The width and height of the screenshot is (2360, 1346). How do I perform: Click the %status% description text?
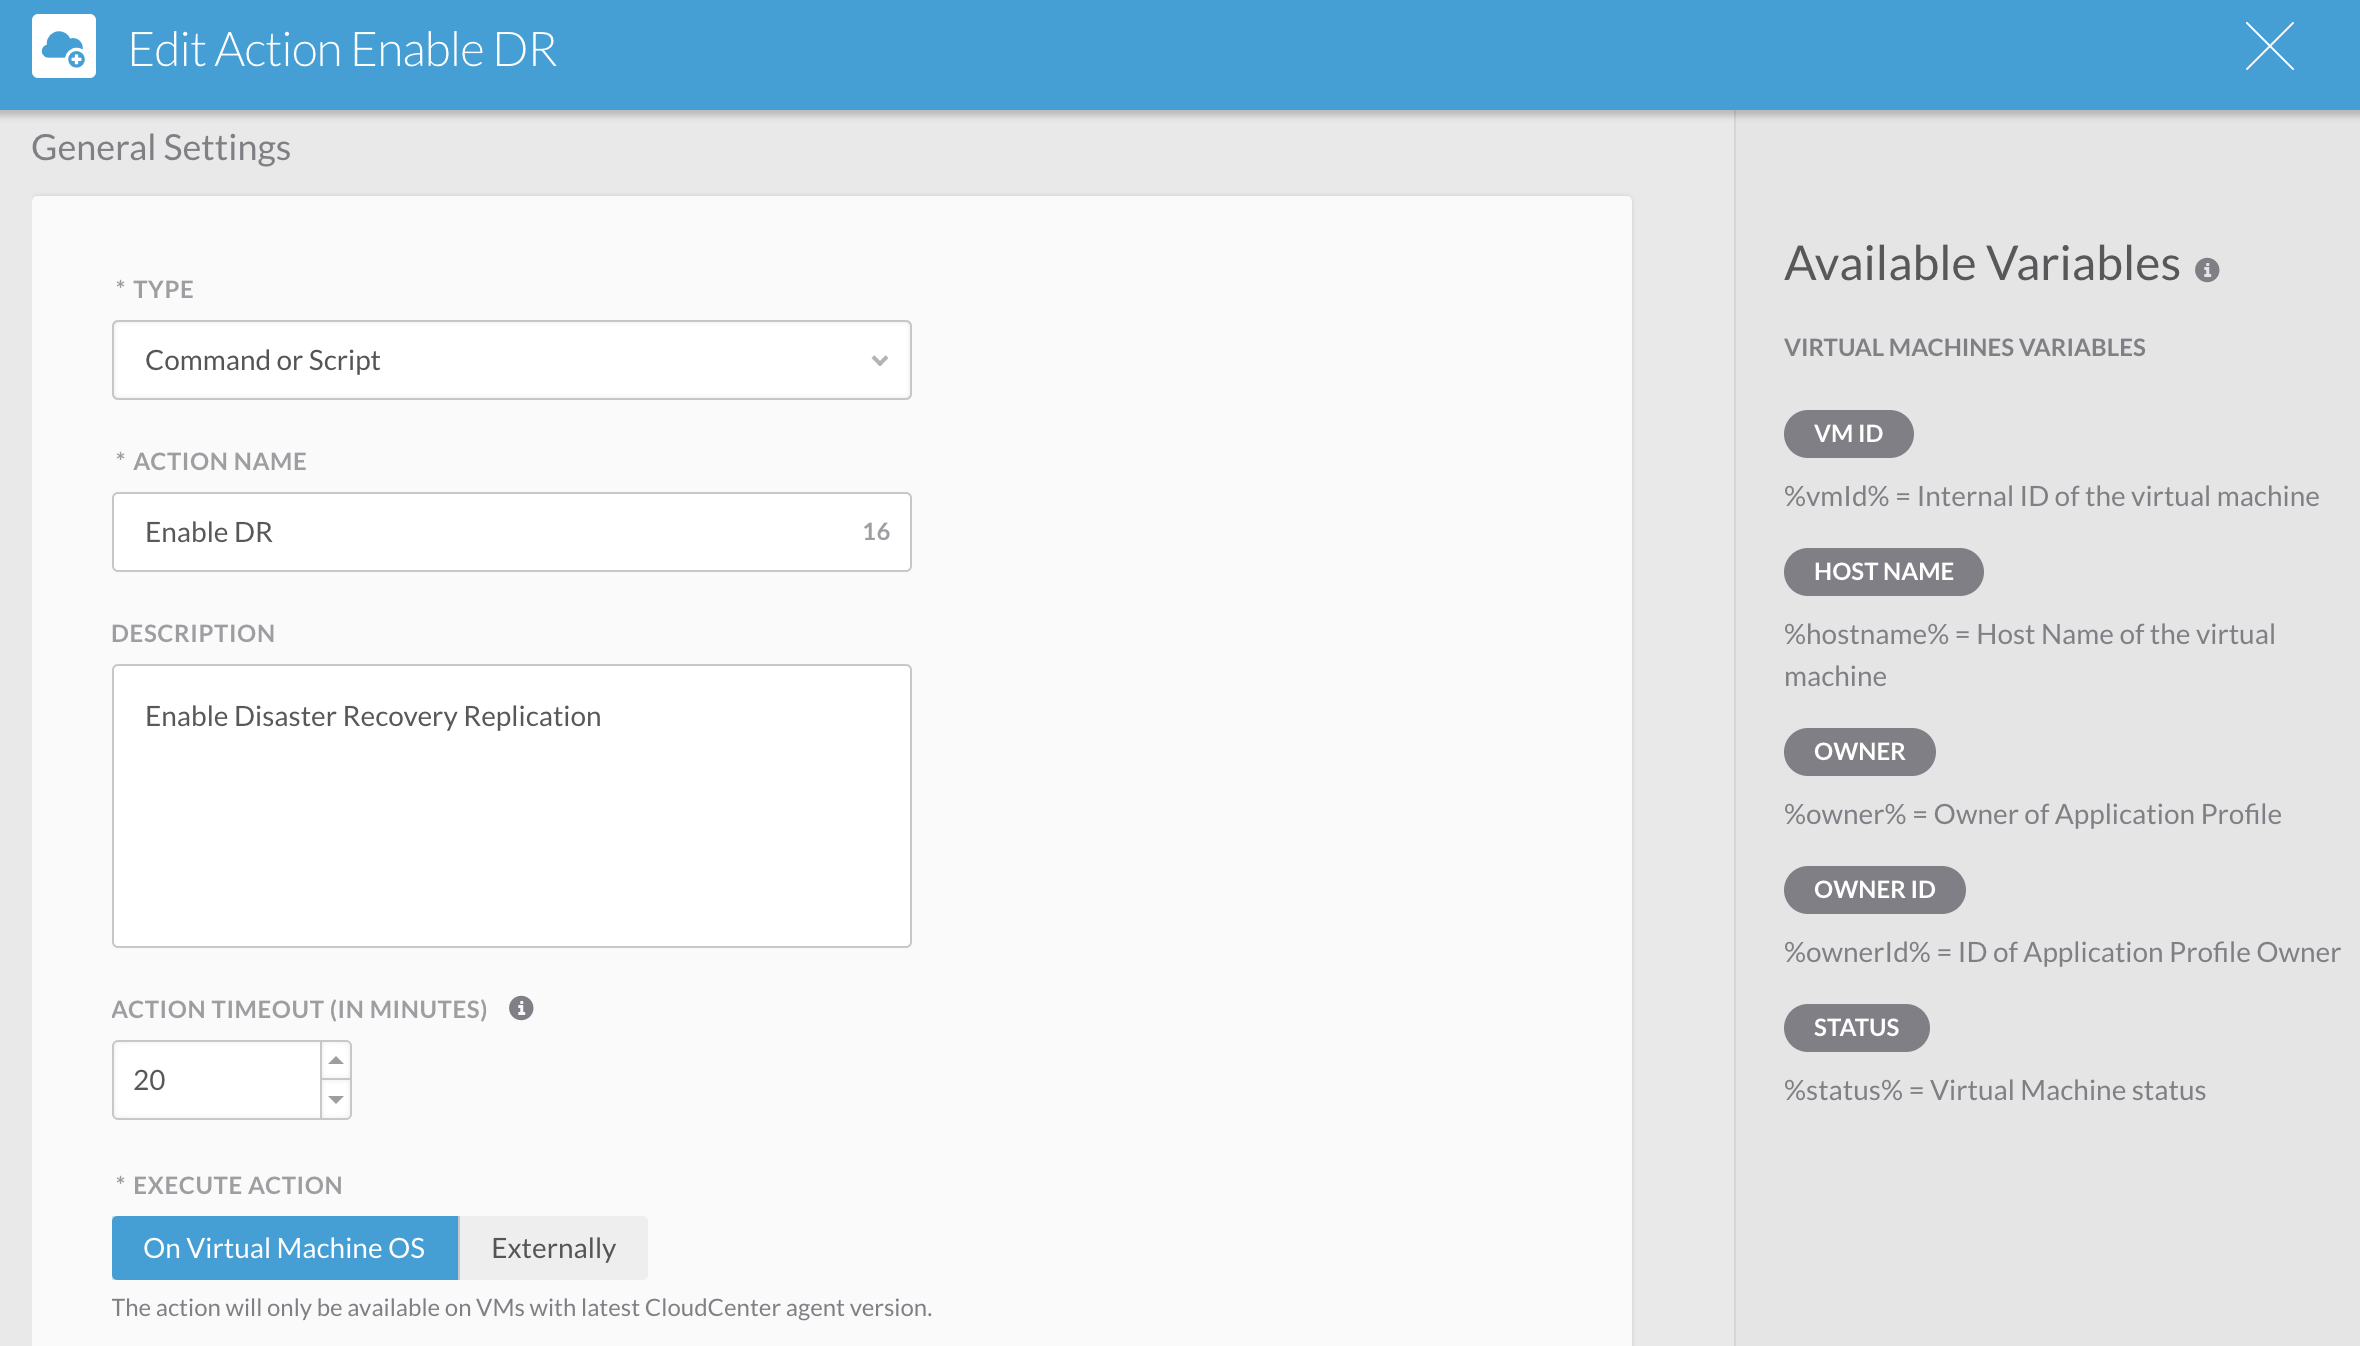click(x=1994, y=1090)
